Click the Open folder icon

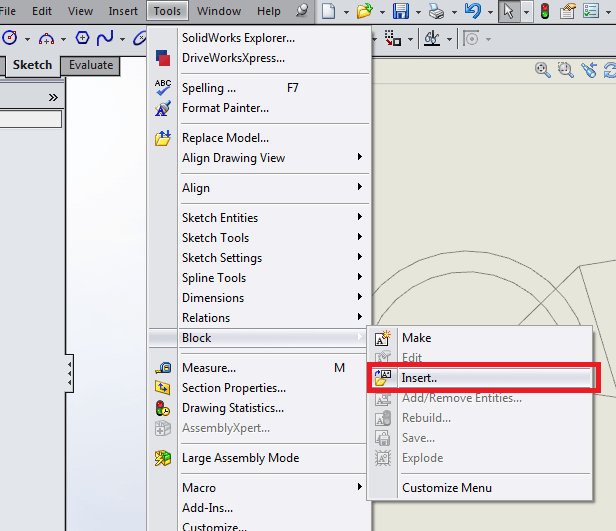click(365, 11)
